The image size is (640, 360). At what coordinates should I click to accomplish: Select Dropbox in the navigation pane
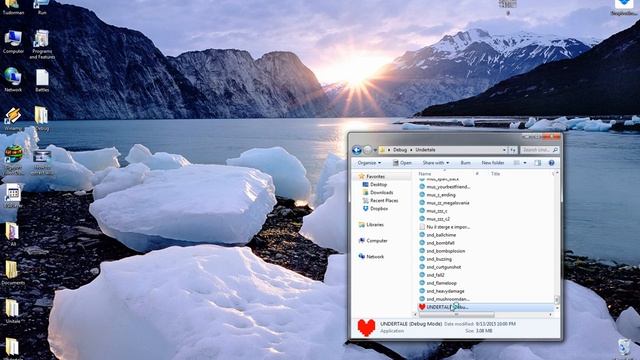[x=379, y=209]
